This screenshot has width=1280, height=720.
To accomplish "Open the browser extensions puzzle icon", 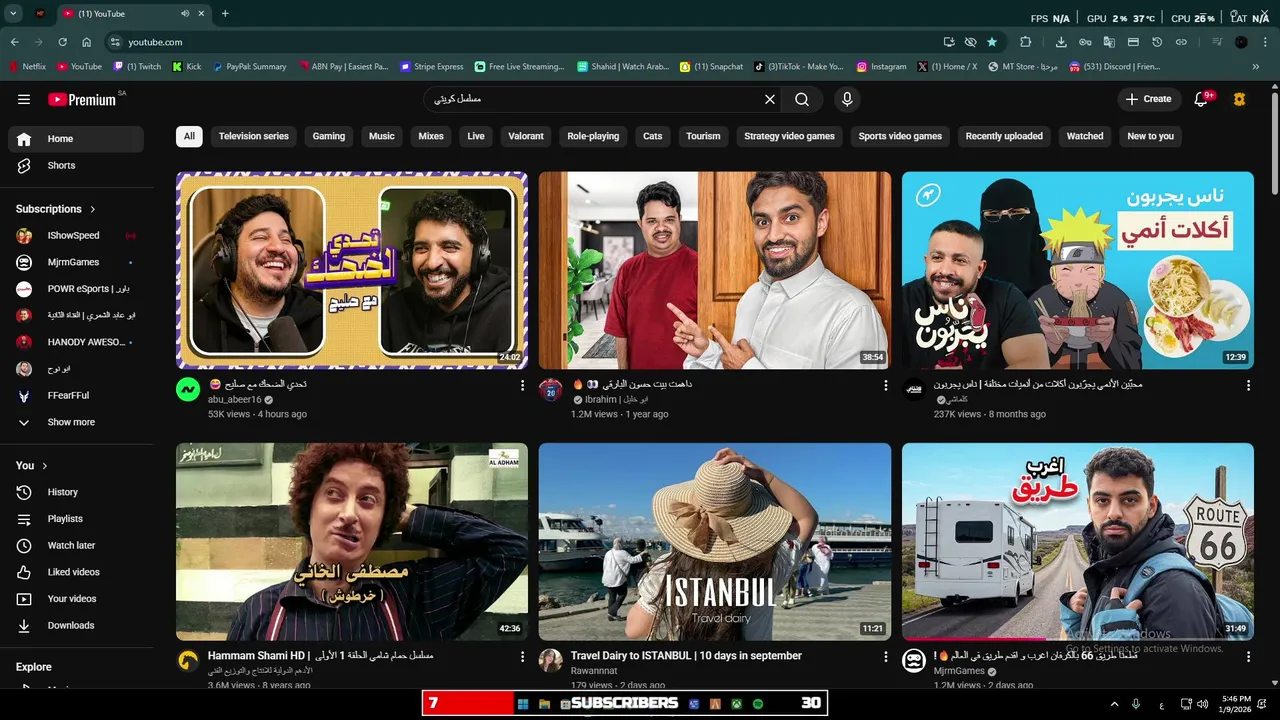I will [x=1025, y=42].
